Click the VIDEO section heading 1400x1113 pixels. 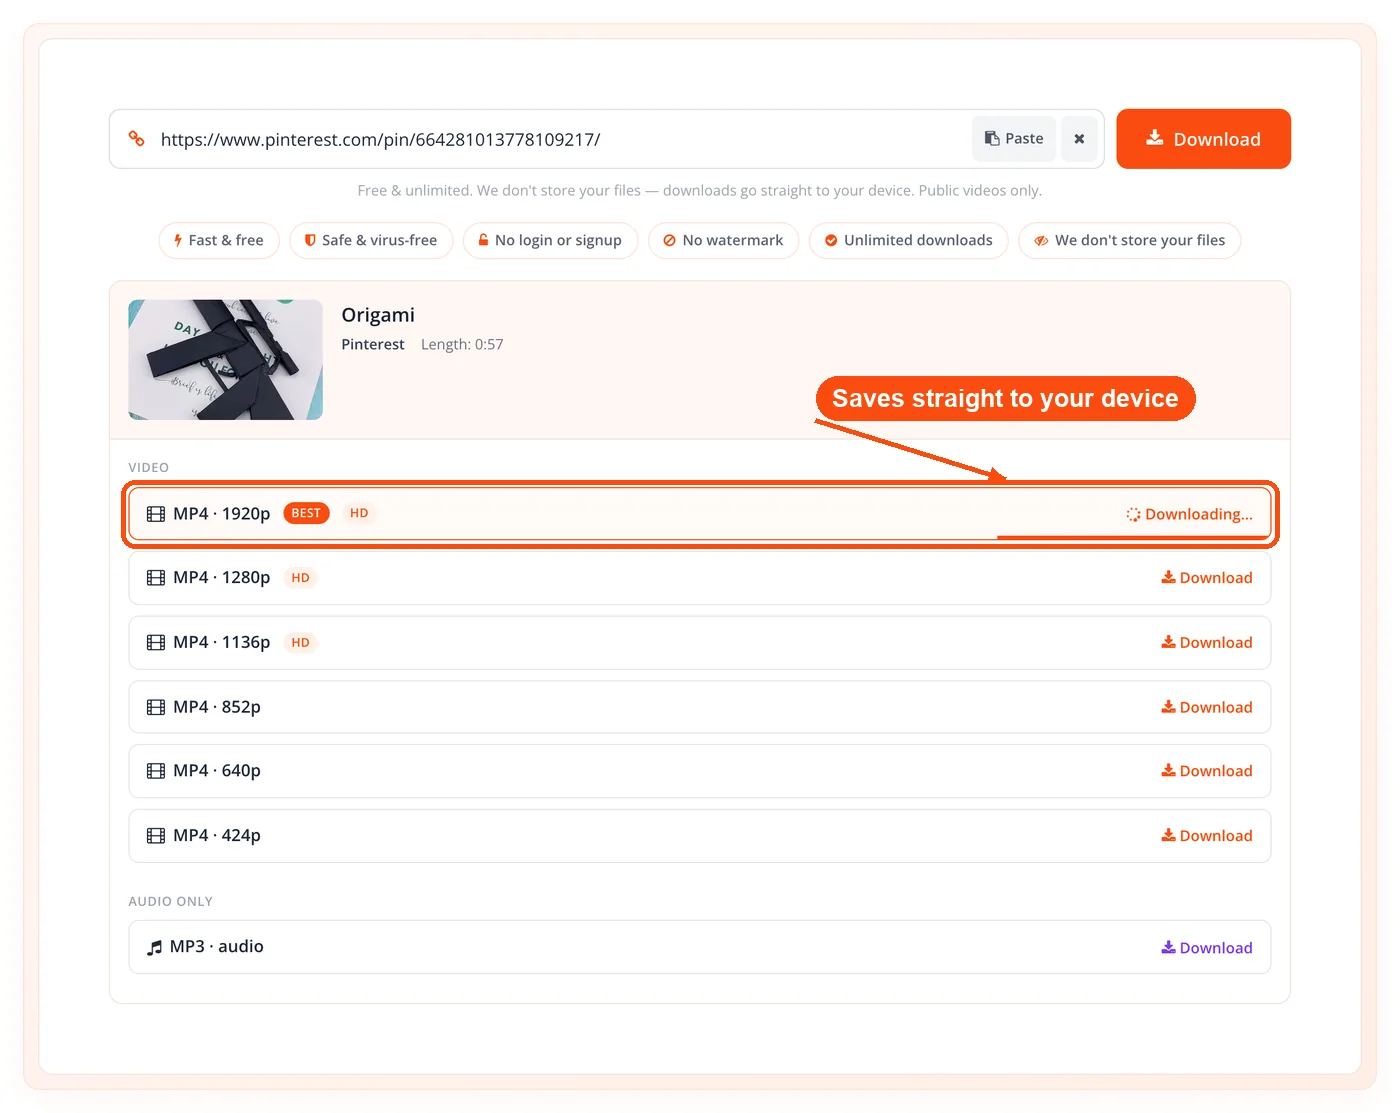[149, 467]
